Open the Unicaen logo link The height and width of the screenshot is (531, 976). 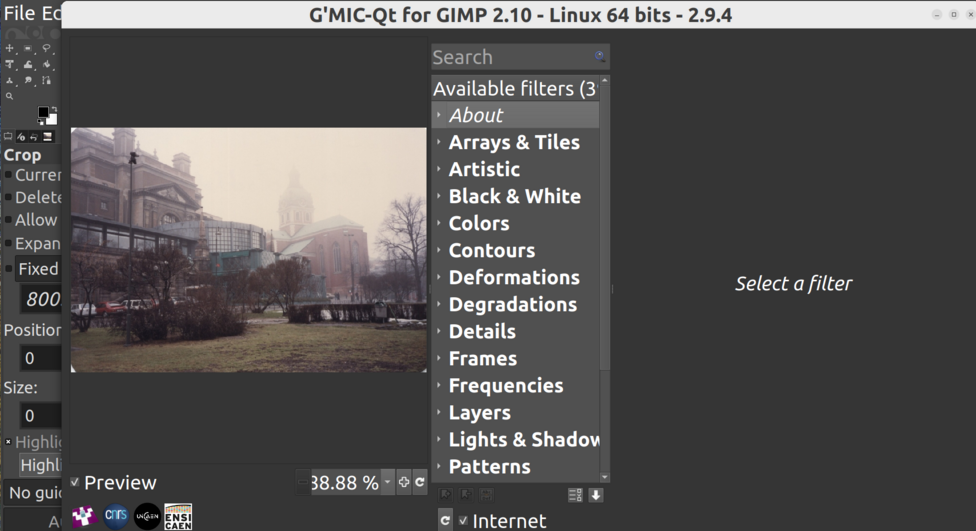(x=148, y=516)
